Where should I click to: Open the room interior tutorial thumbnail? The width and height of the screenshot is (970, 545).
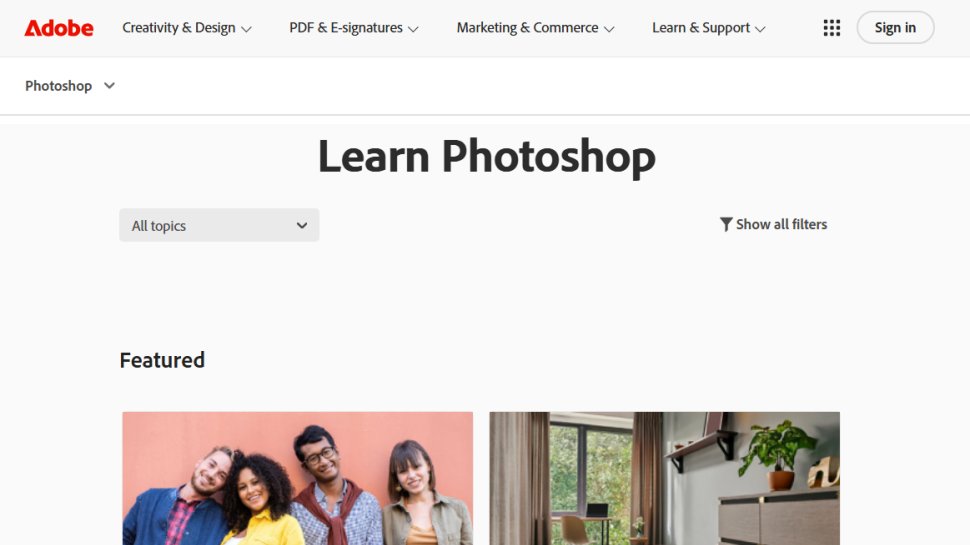(664, 478)
